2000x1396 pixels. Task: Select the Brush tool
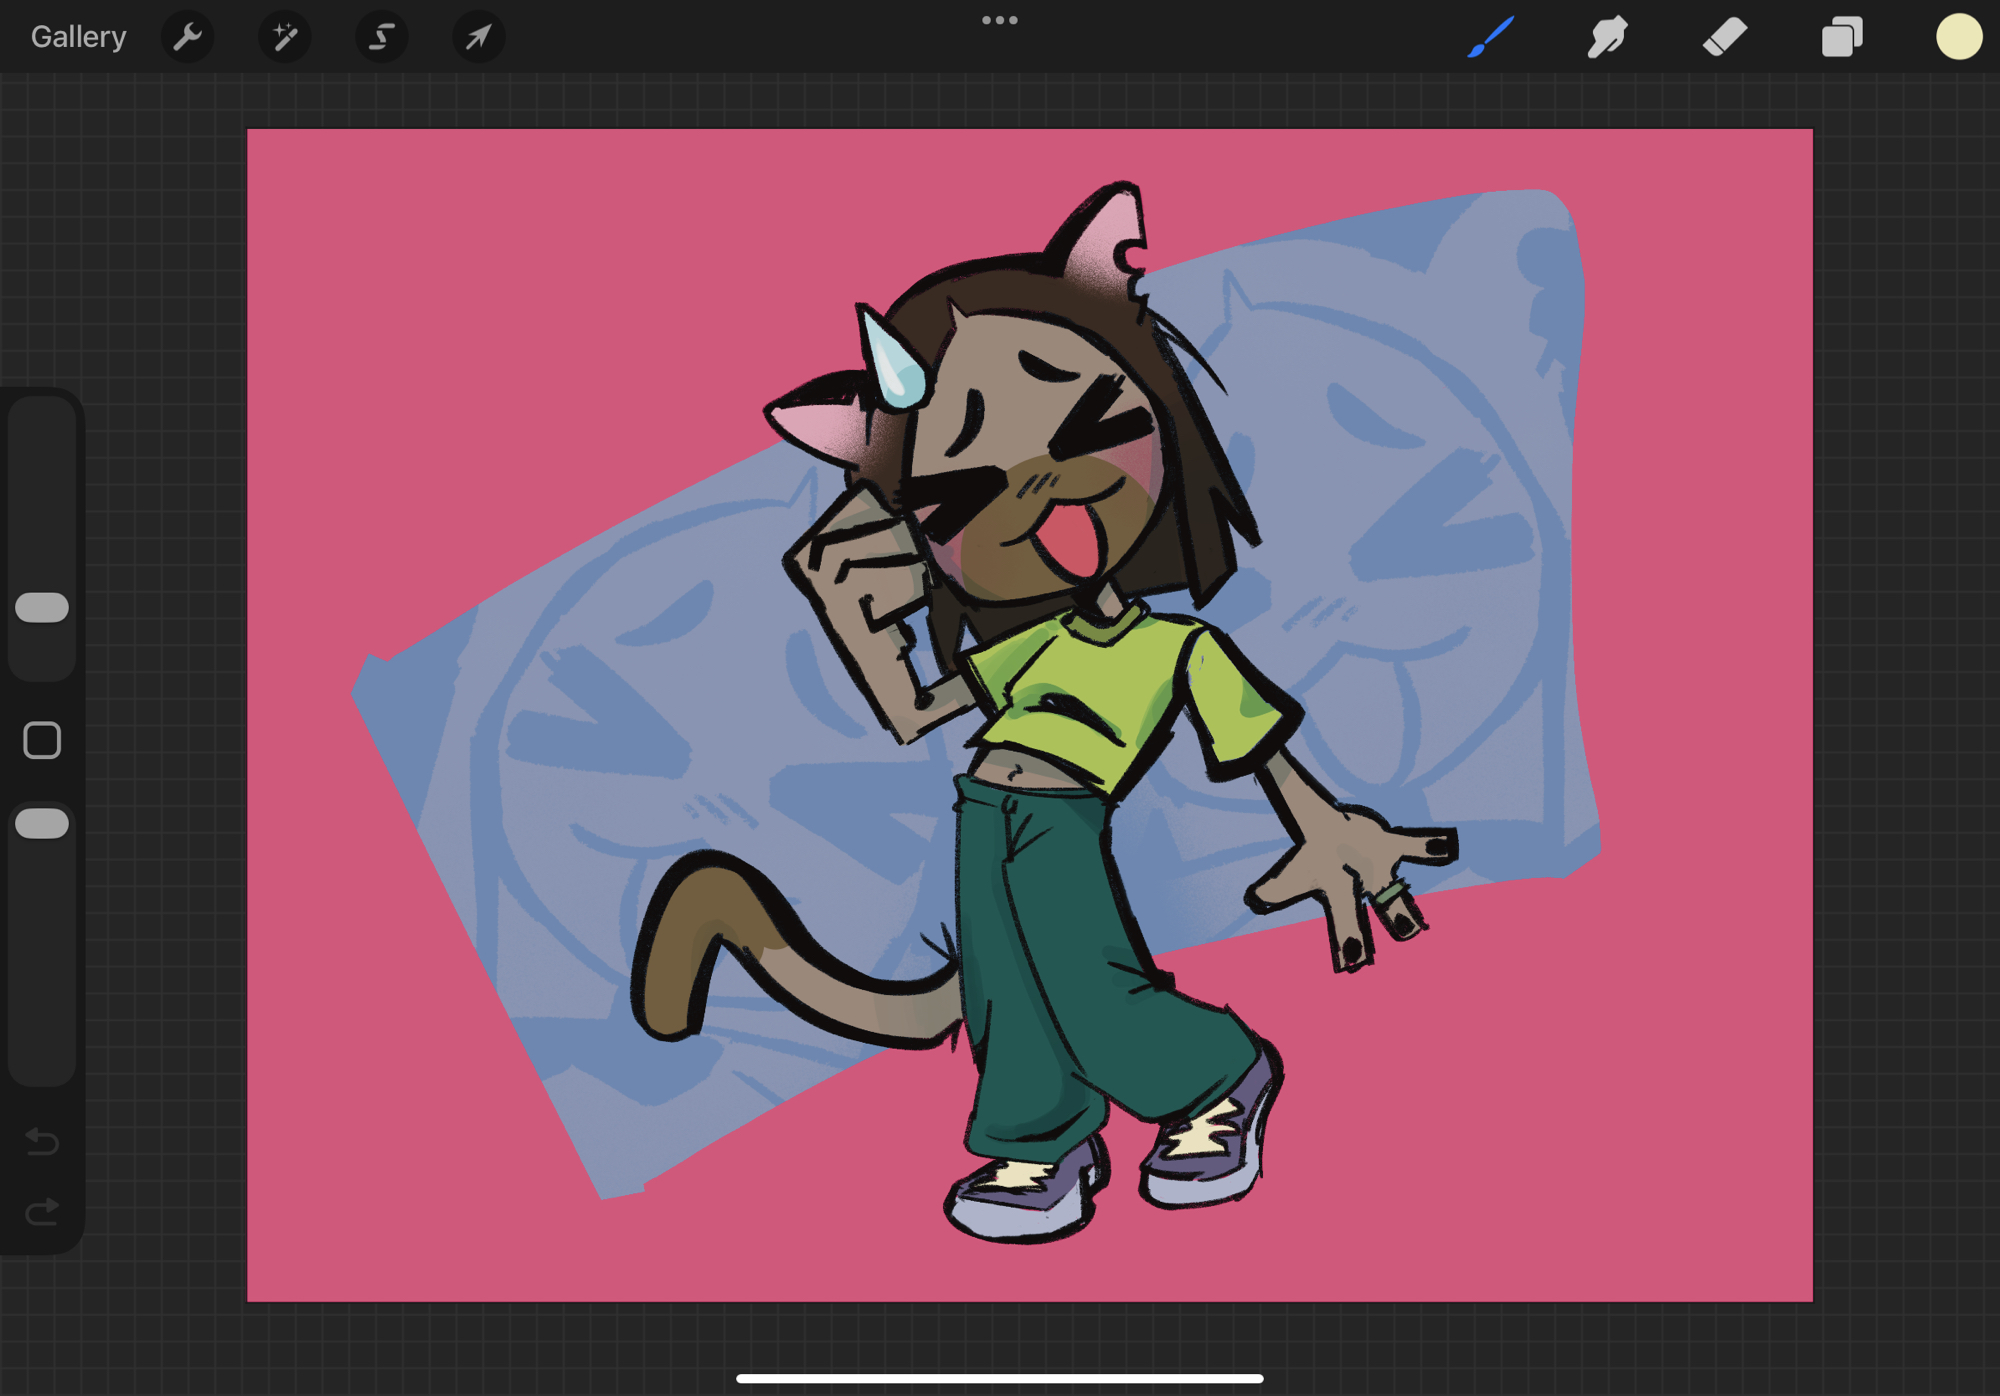(1490, 37)
